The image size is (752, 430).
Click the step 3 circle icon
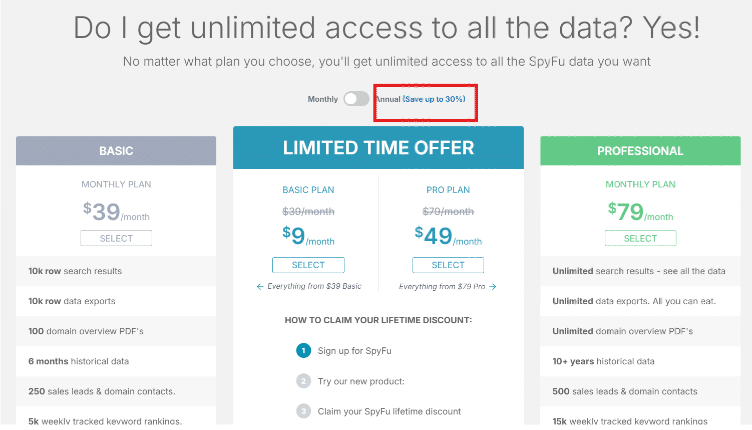pos(303,411)
